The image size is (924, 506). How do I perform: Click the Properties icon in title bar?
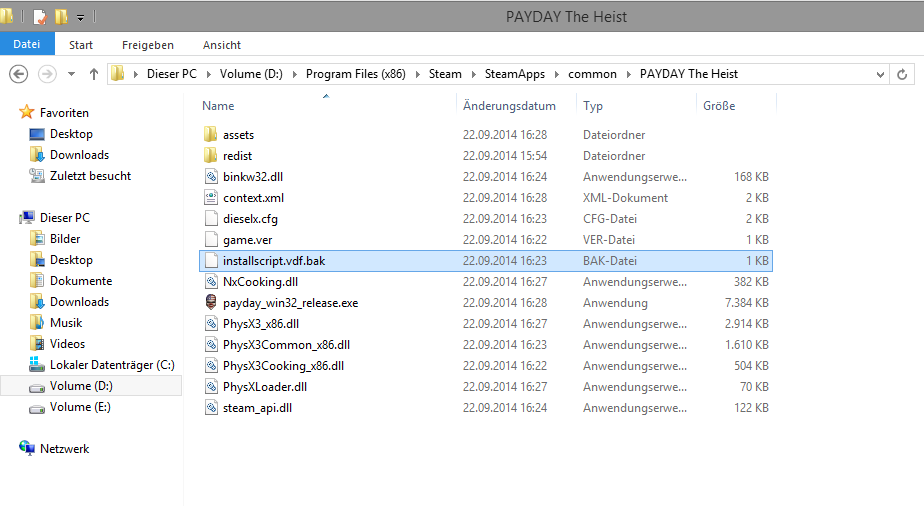coord(40,17)
